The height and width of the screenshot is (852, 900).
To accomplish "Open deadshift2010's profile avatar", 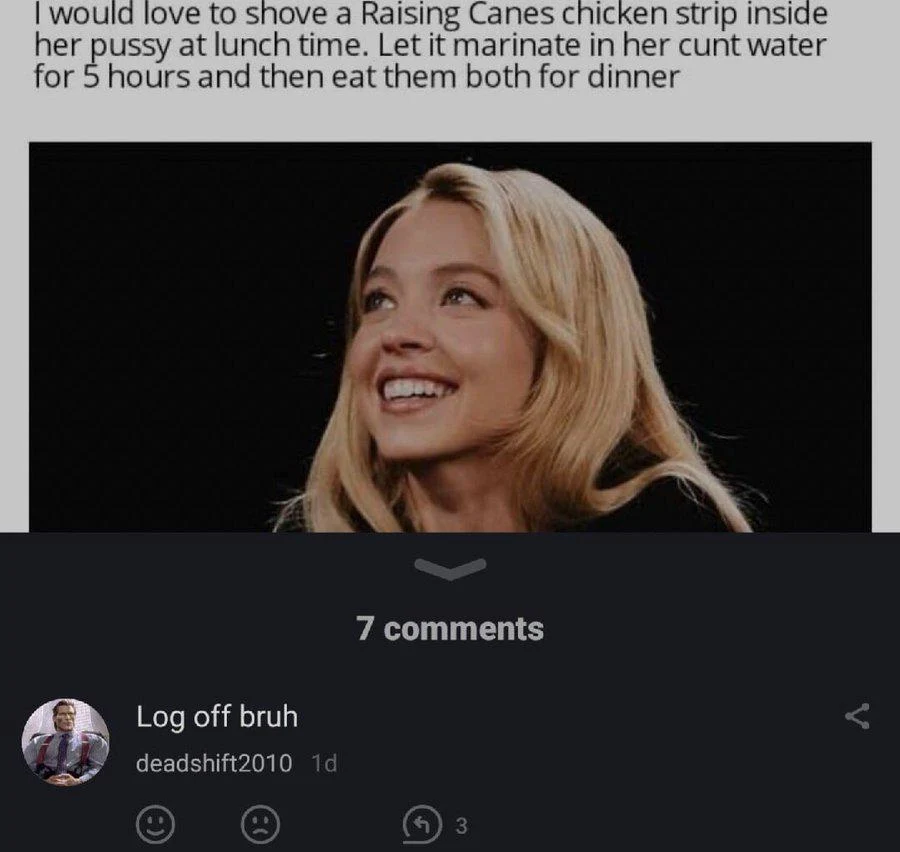I will [65, 741].
